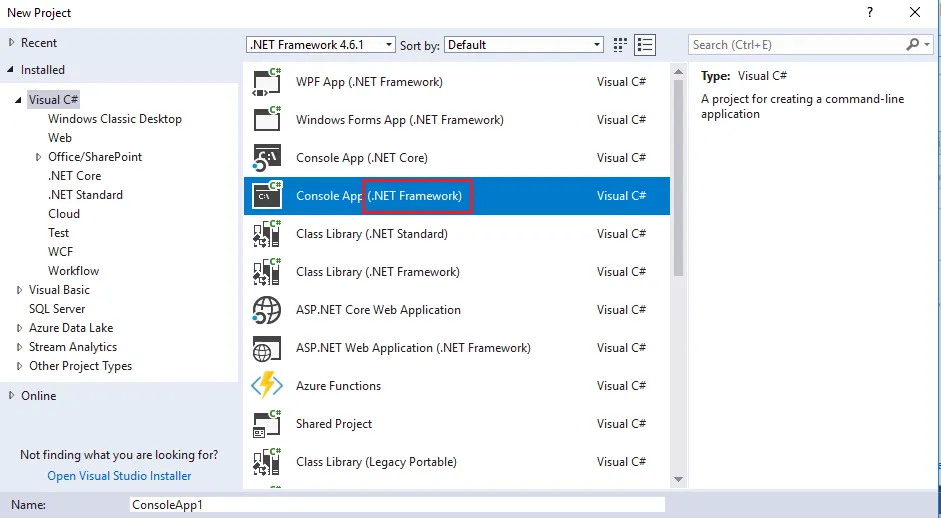This screenshot has width=941, height=518.
Task: Switch to small icons grid view
Action: tap(620, 44)
